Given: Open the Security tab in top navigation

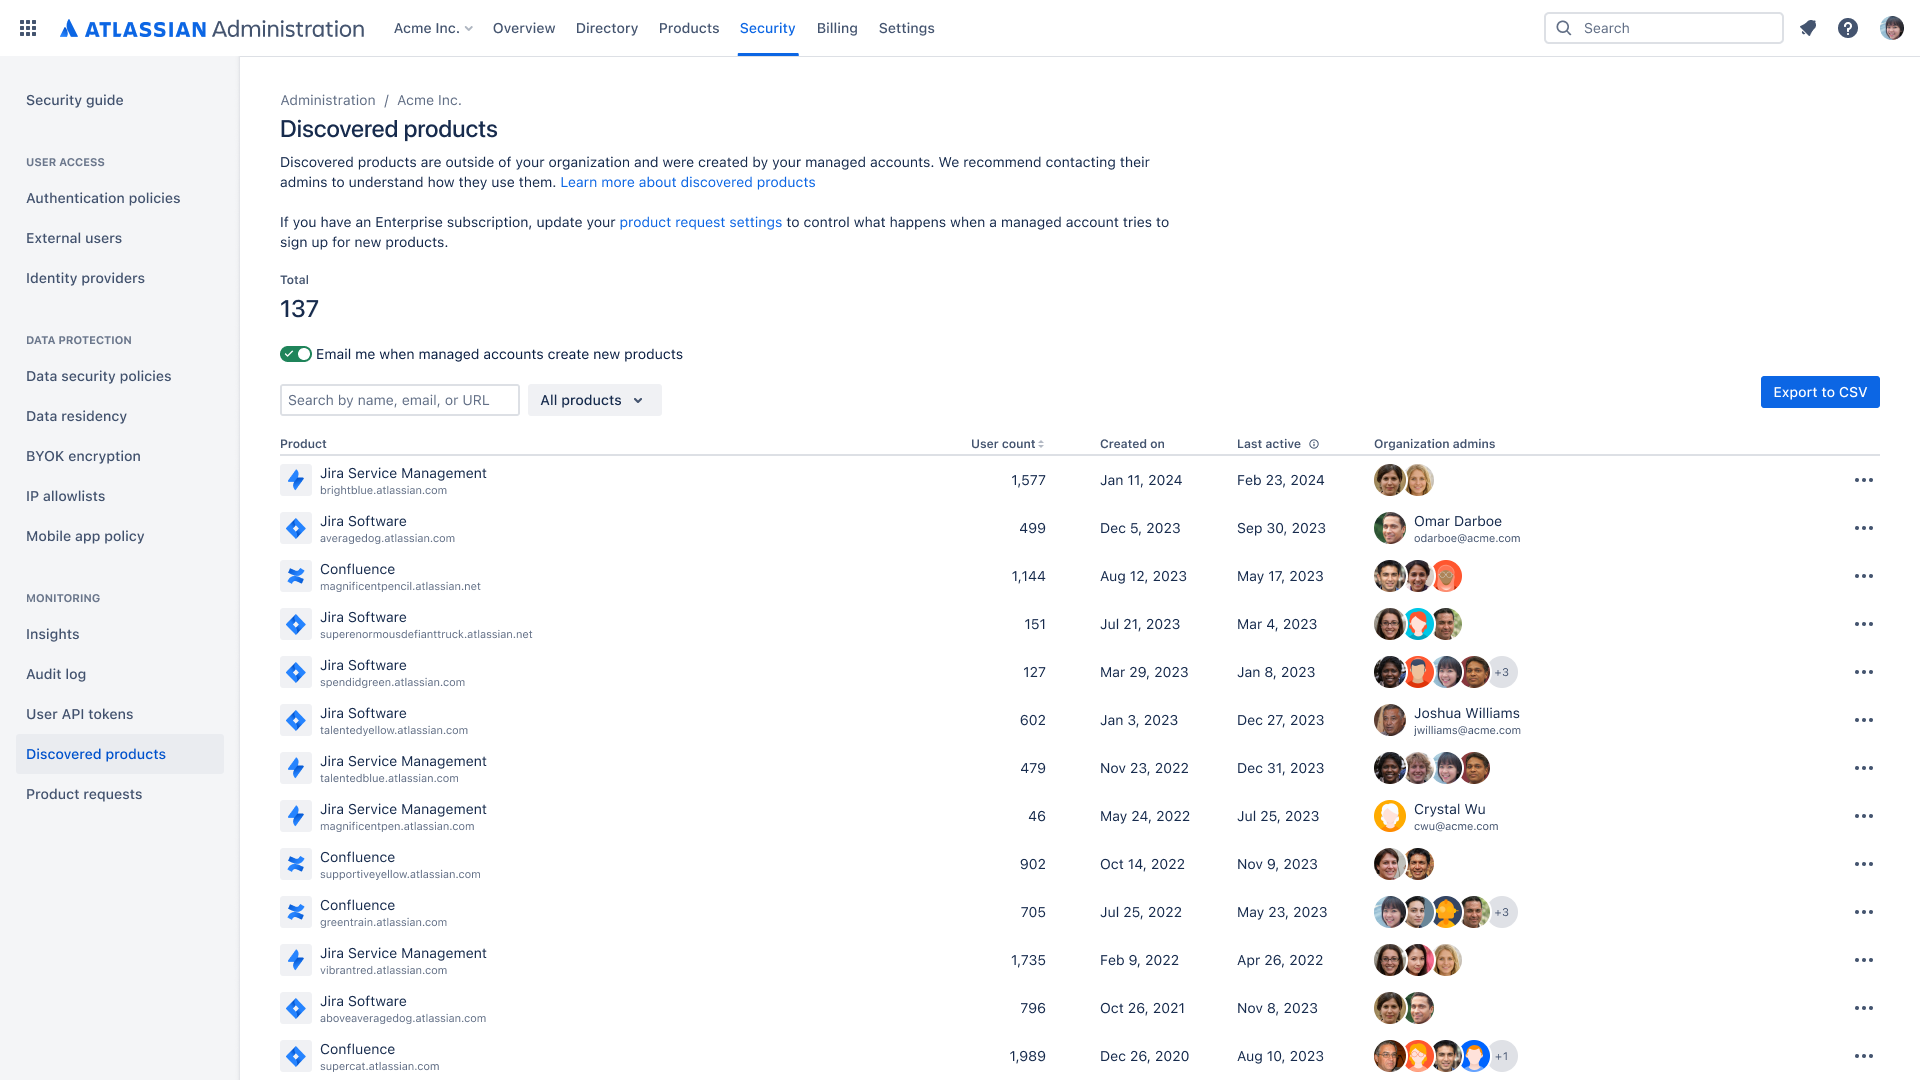Looking at the screenshot, I should pos(767,28).
